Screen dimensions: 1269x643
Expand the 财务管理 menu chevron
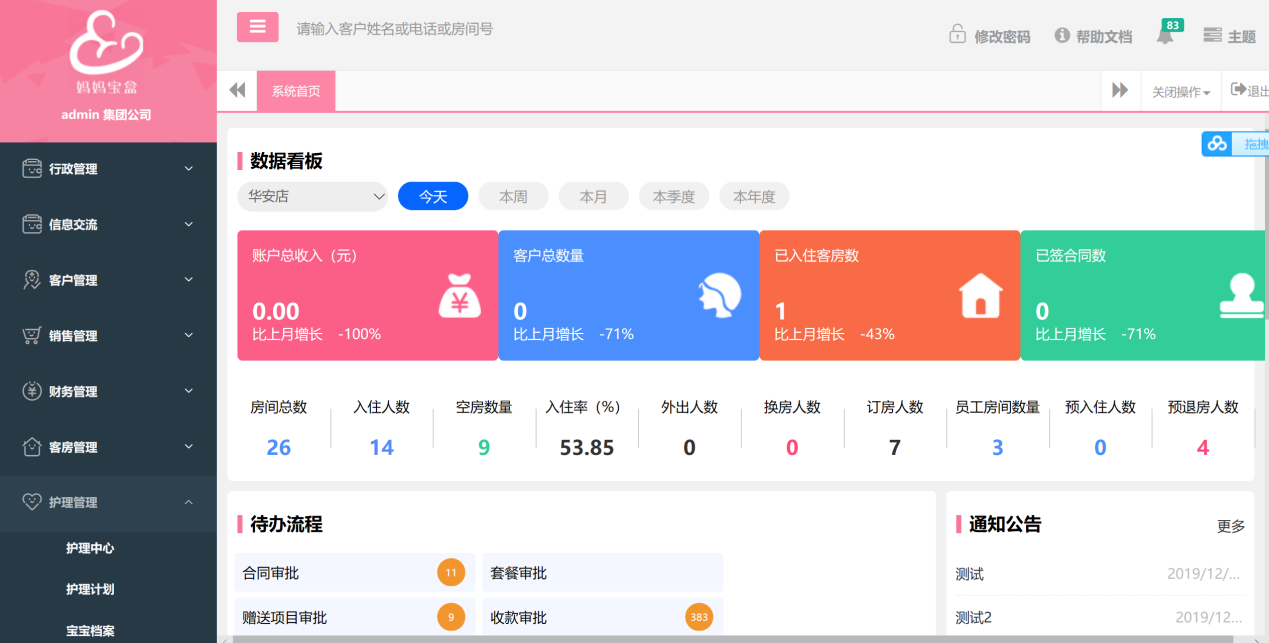[189, 391]
